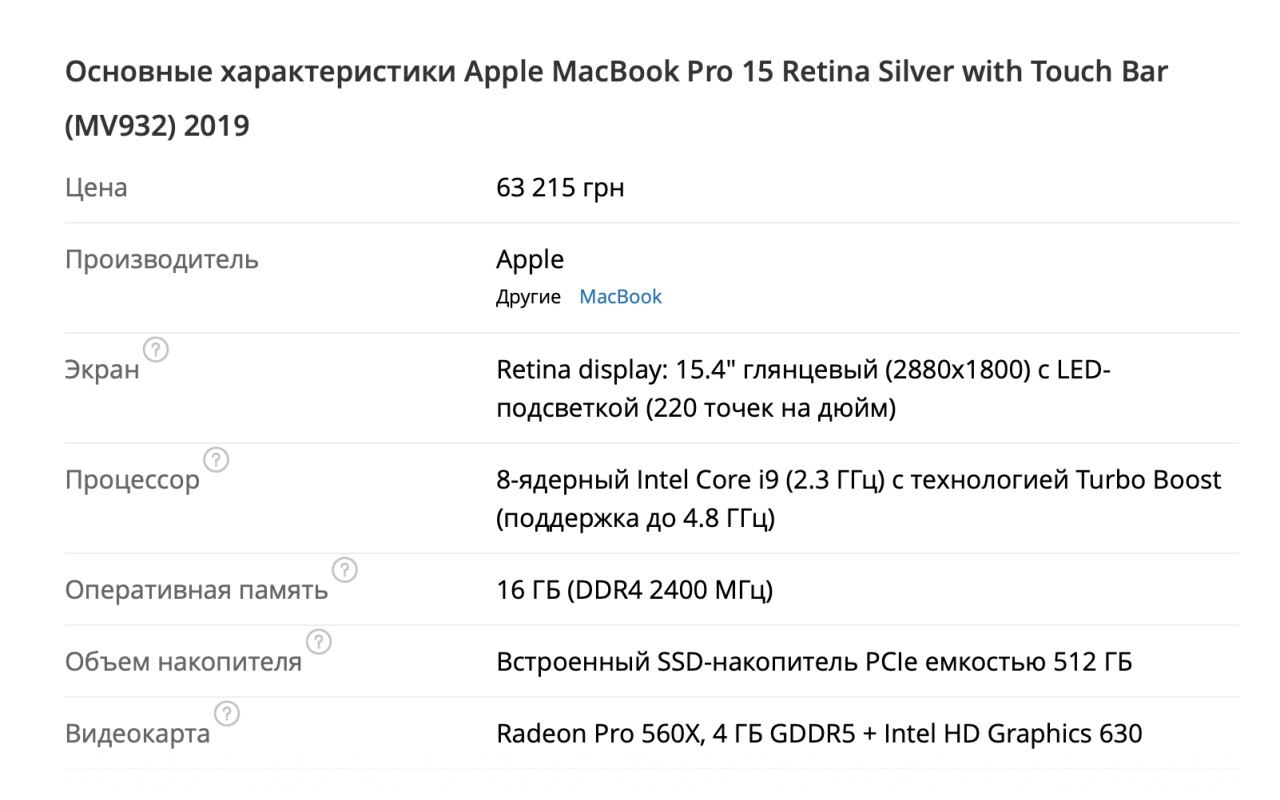
Task: Click the 16 ГБ (DDR4 2400 МГц) value
Action: 635,590
